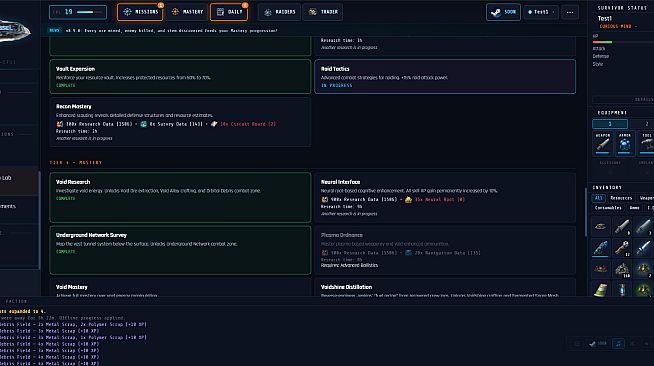Filter inventory by Consumables
Viewport: 654px width, 366px height.
coord(608,208)
